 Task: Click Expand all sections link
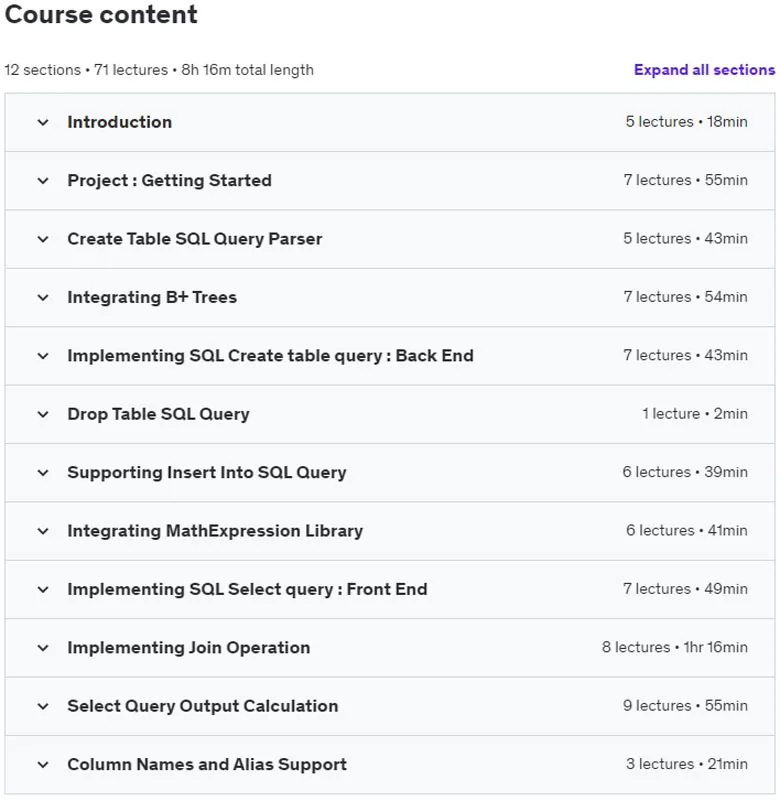point(704,69)
